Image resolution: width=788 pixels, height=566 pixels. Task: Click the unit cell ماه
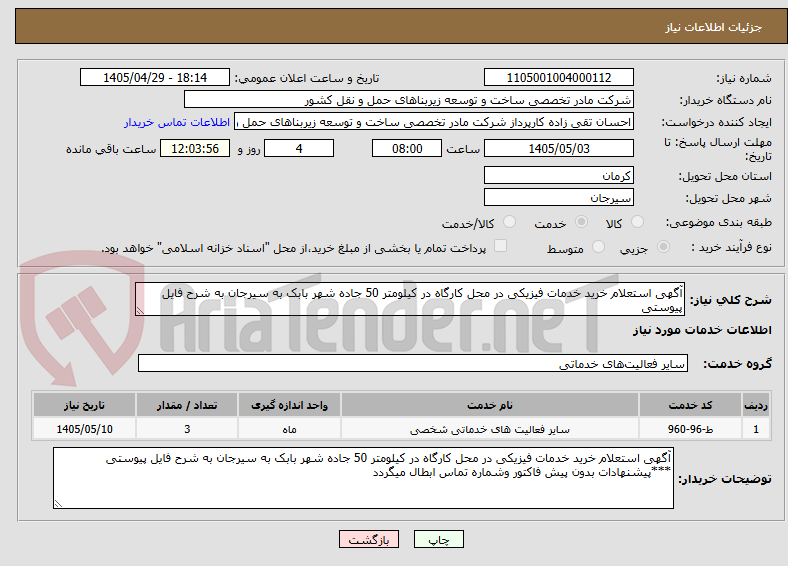tap(289, 429)
